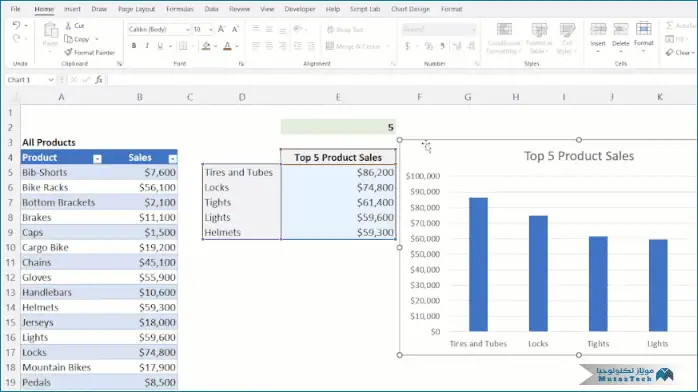Select the bottom align icon
The image size is (698, 392).
click(283, 29)
